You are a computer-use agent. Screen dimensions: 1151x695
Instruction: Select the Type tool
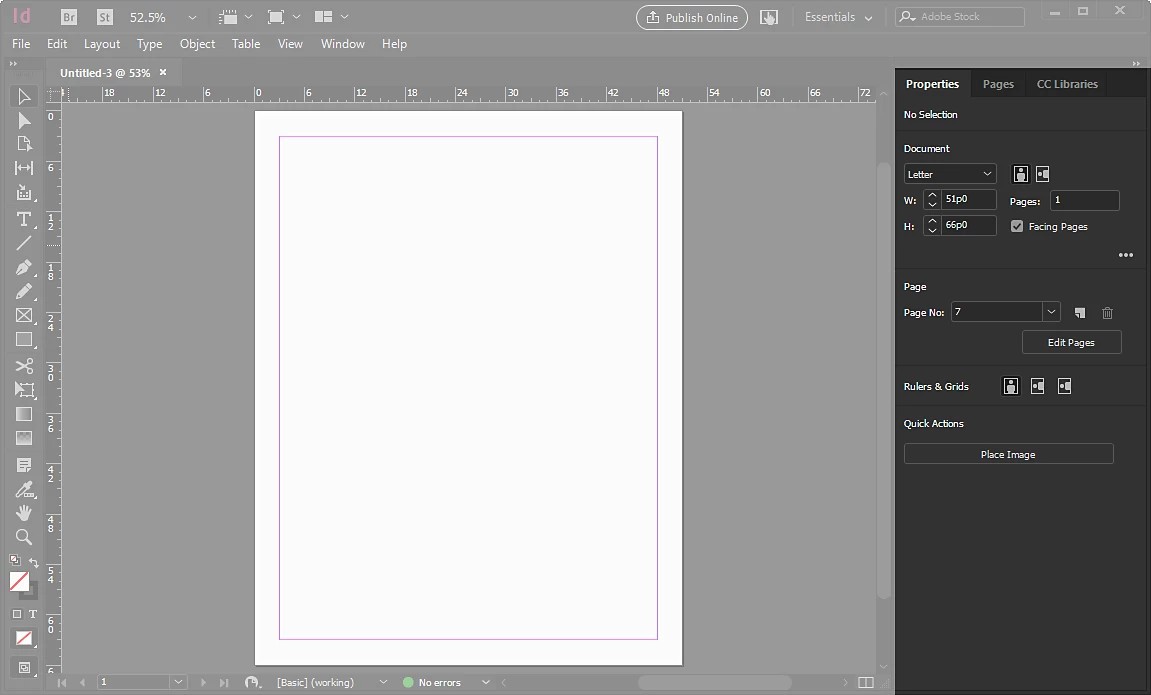[23, 219]
